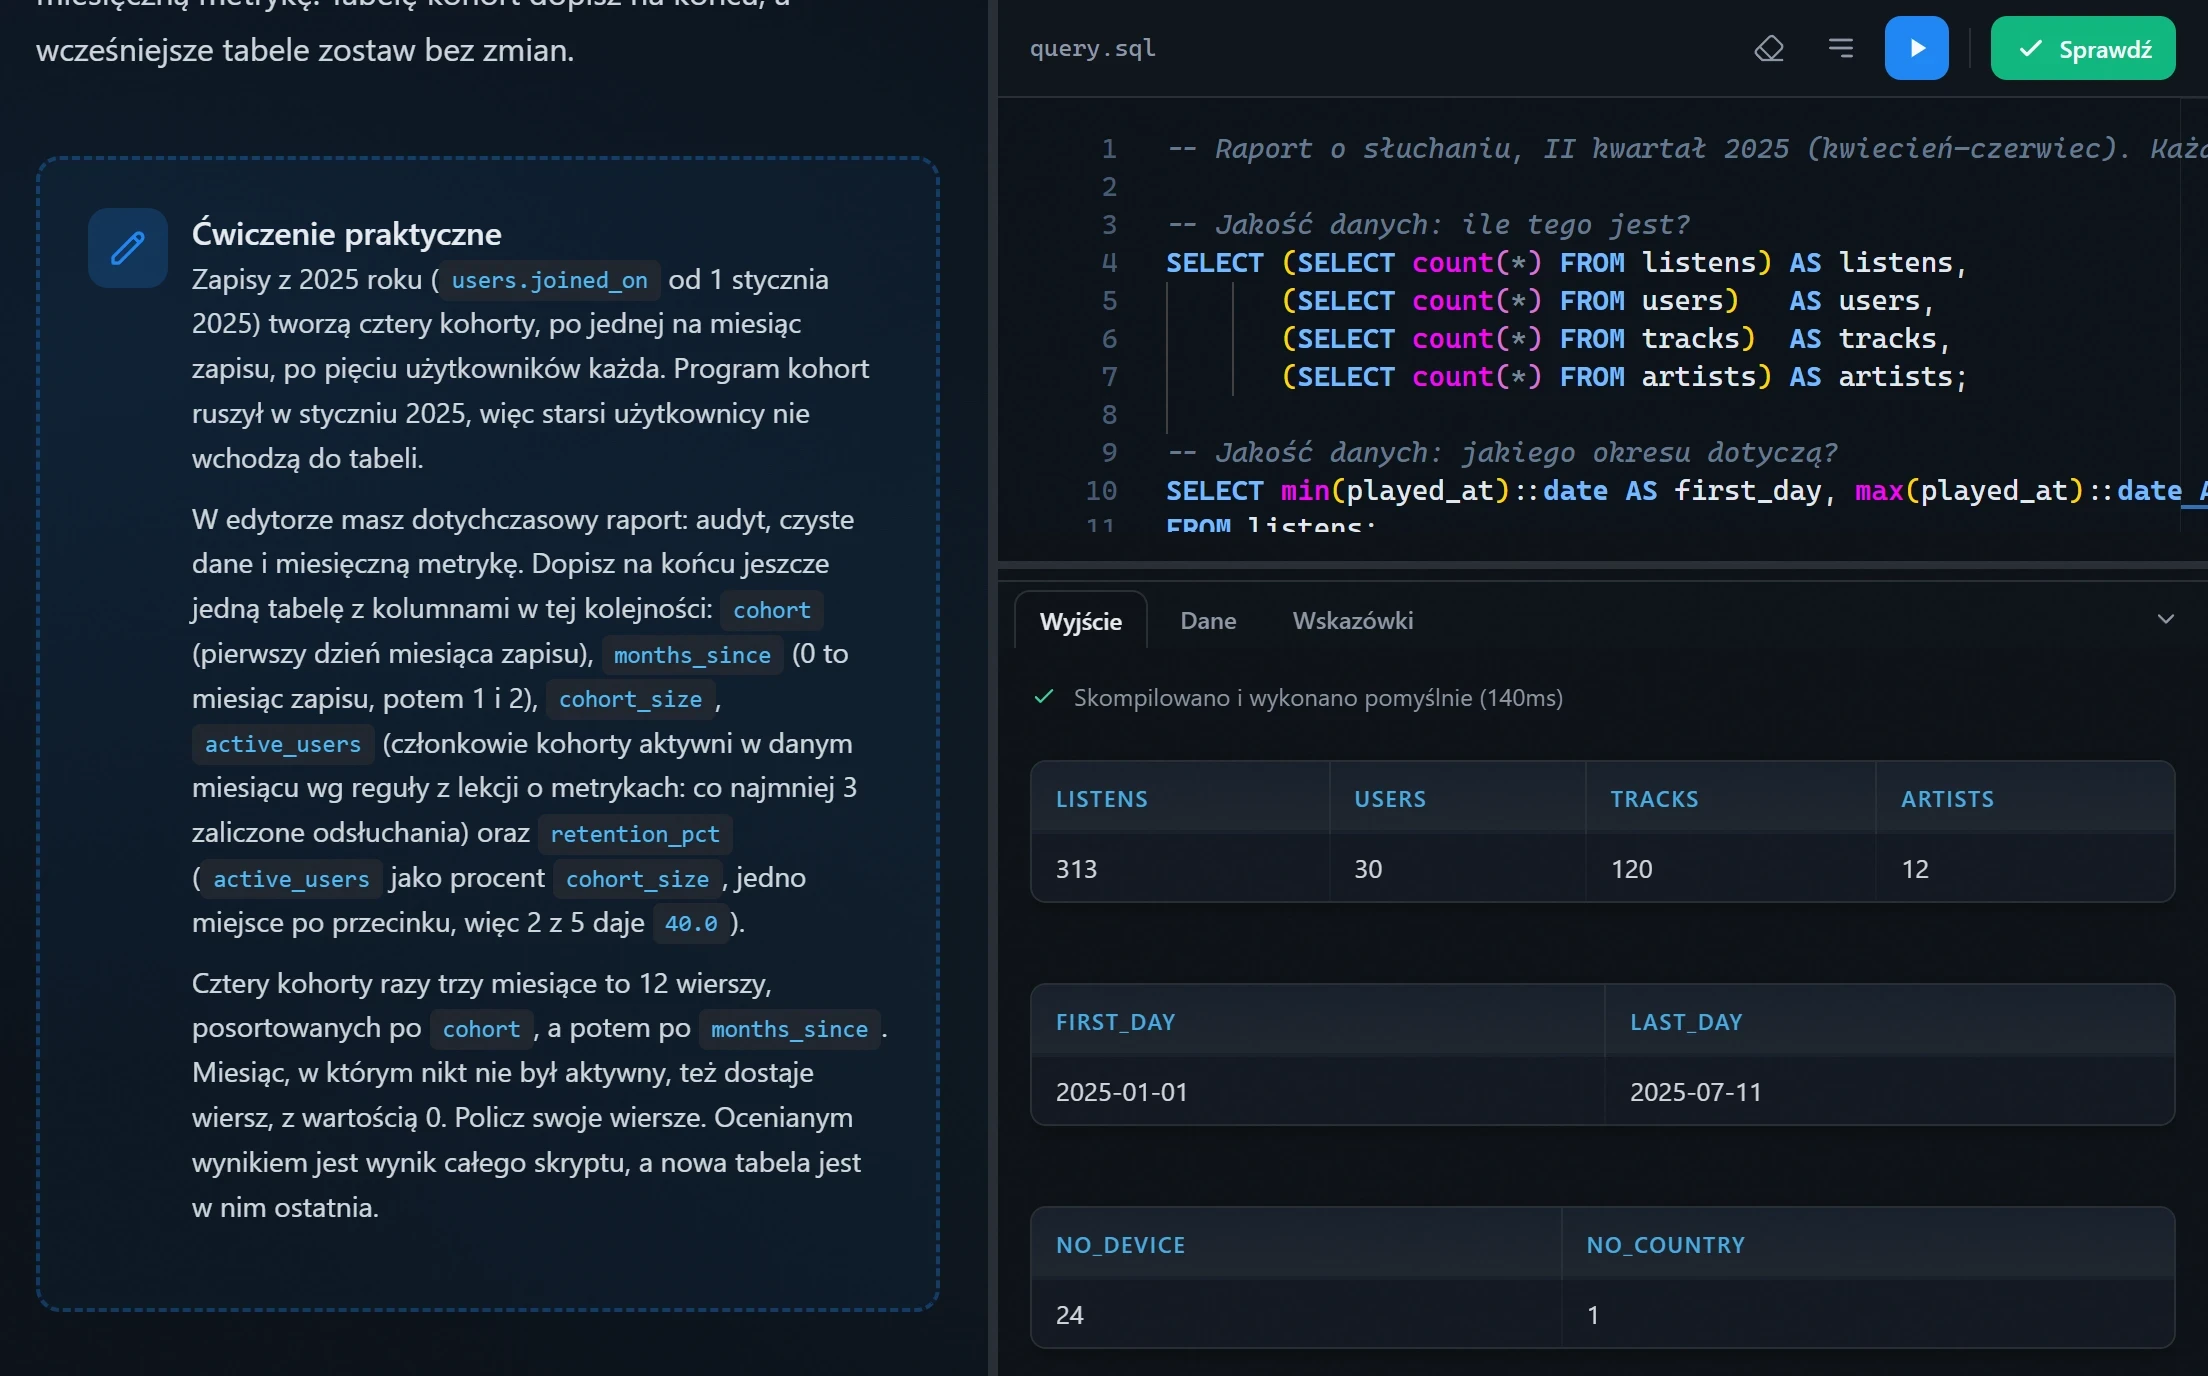Click the Ćwiczenie praktyczne heading
The width and height of the screenshot is (2208, 1376).
346,233
